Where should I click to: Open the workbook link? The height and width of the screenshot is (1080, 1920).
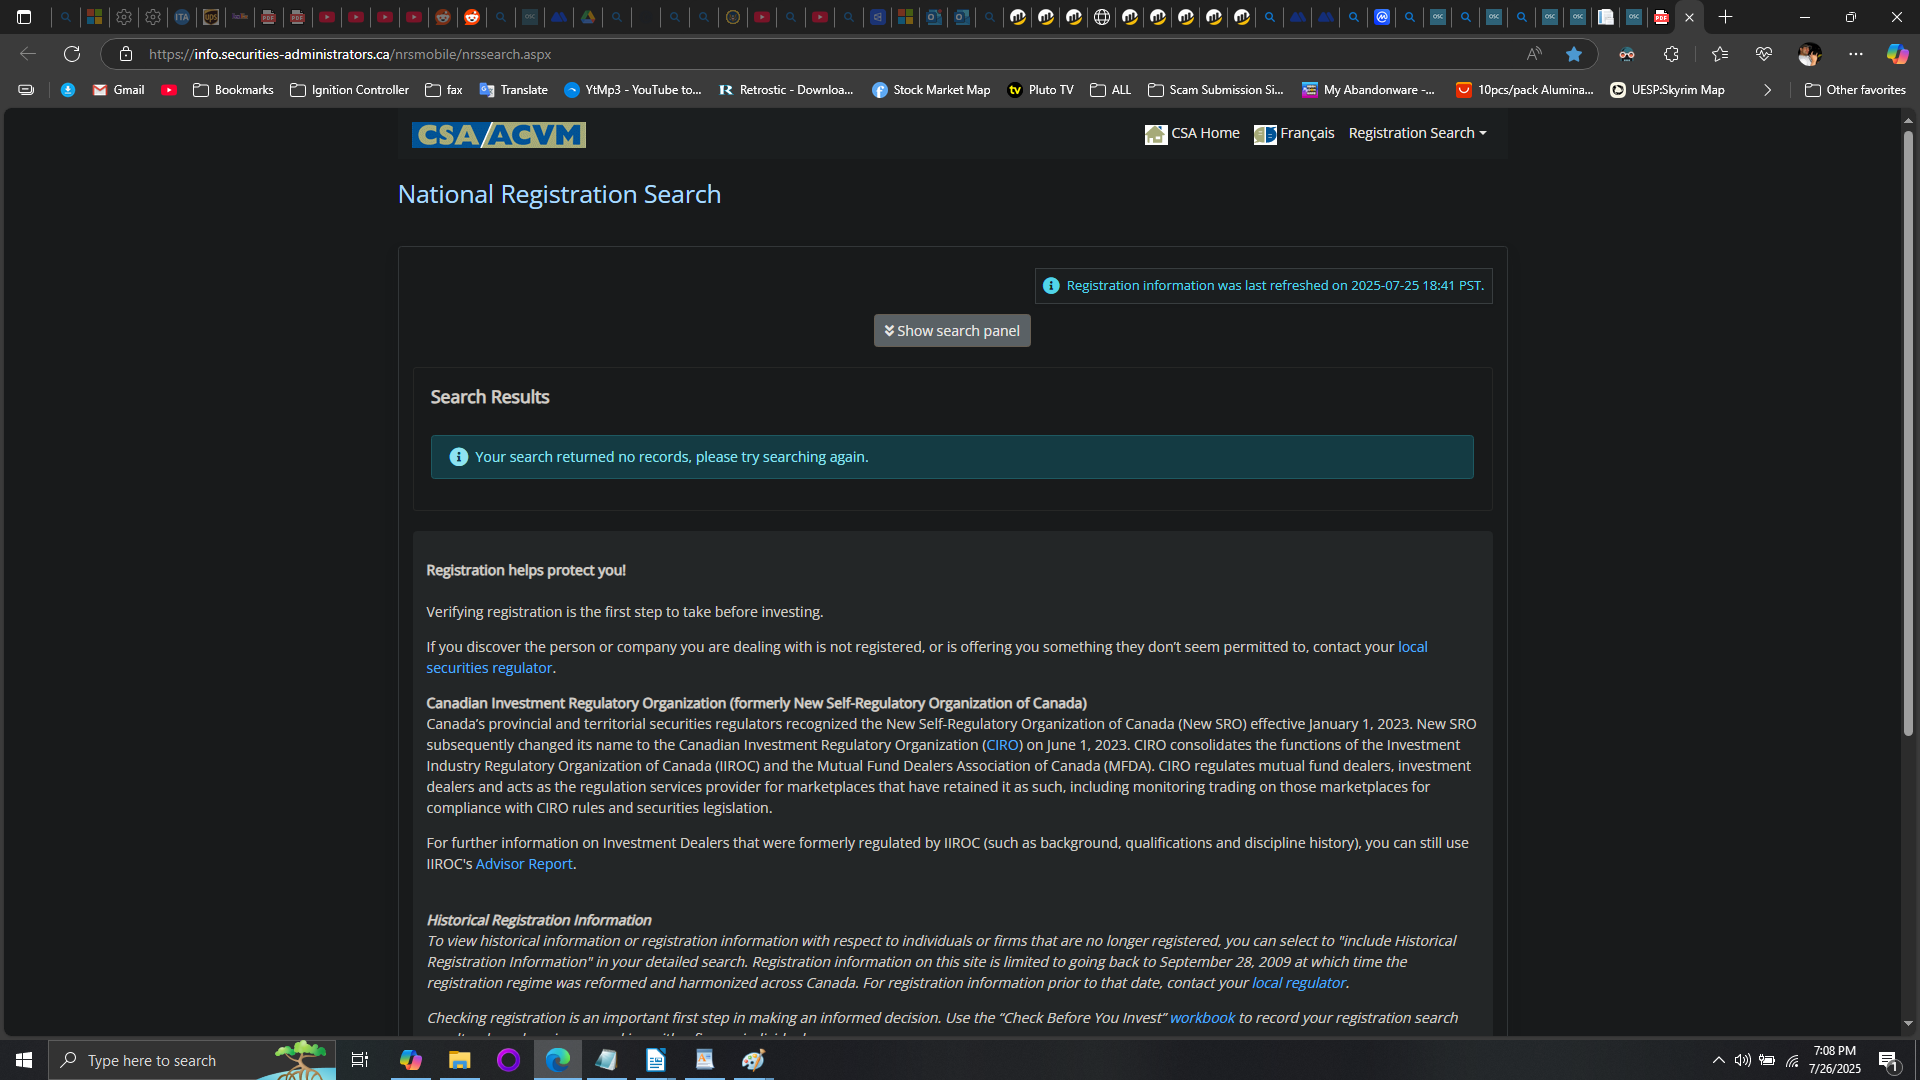click(x=1202, y=1018)
